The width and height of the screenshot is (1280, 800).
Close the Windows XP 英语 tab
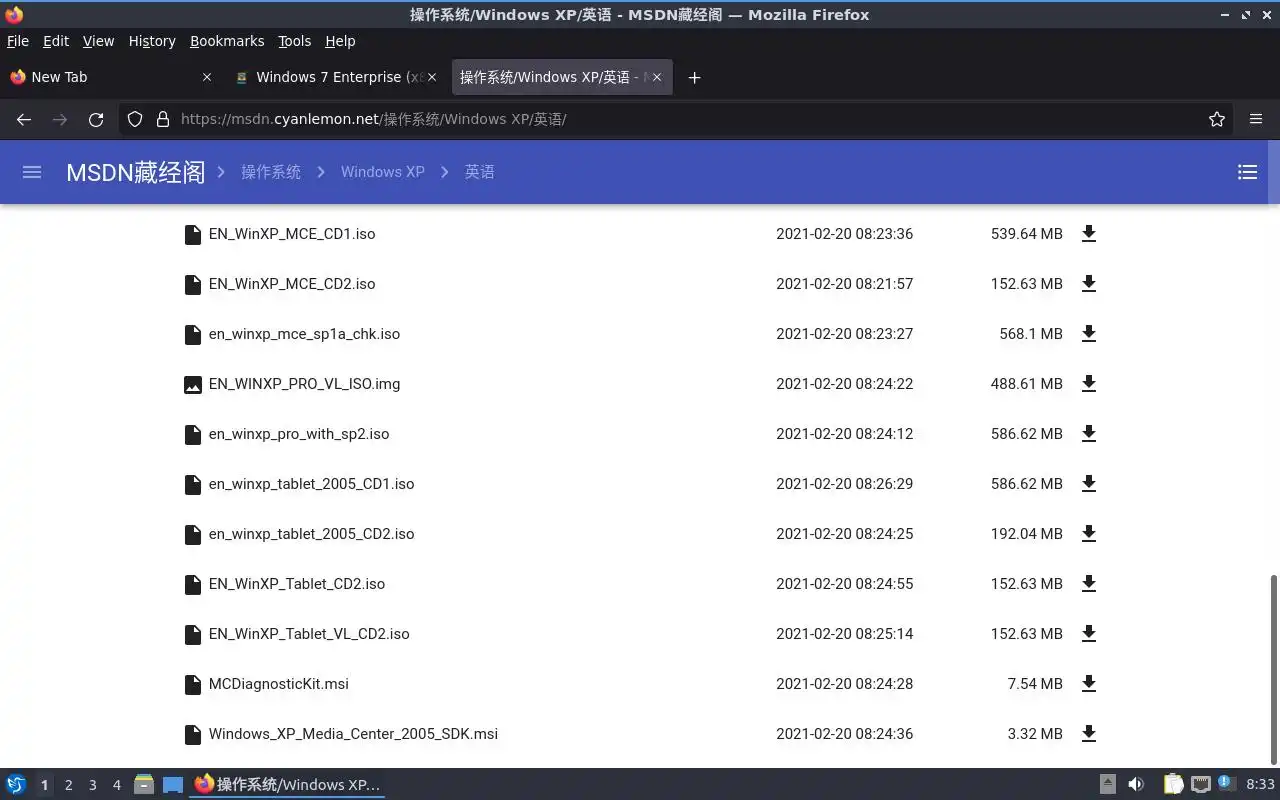click(x=657, y=77)
